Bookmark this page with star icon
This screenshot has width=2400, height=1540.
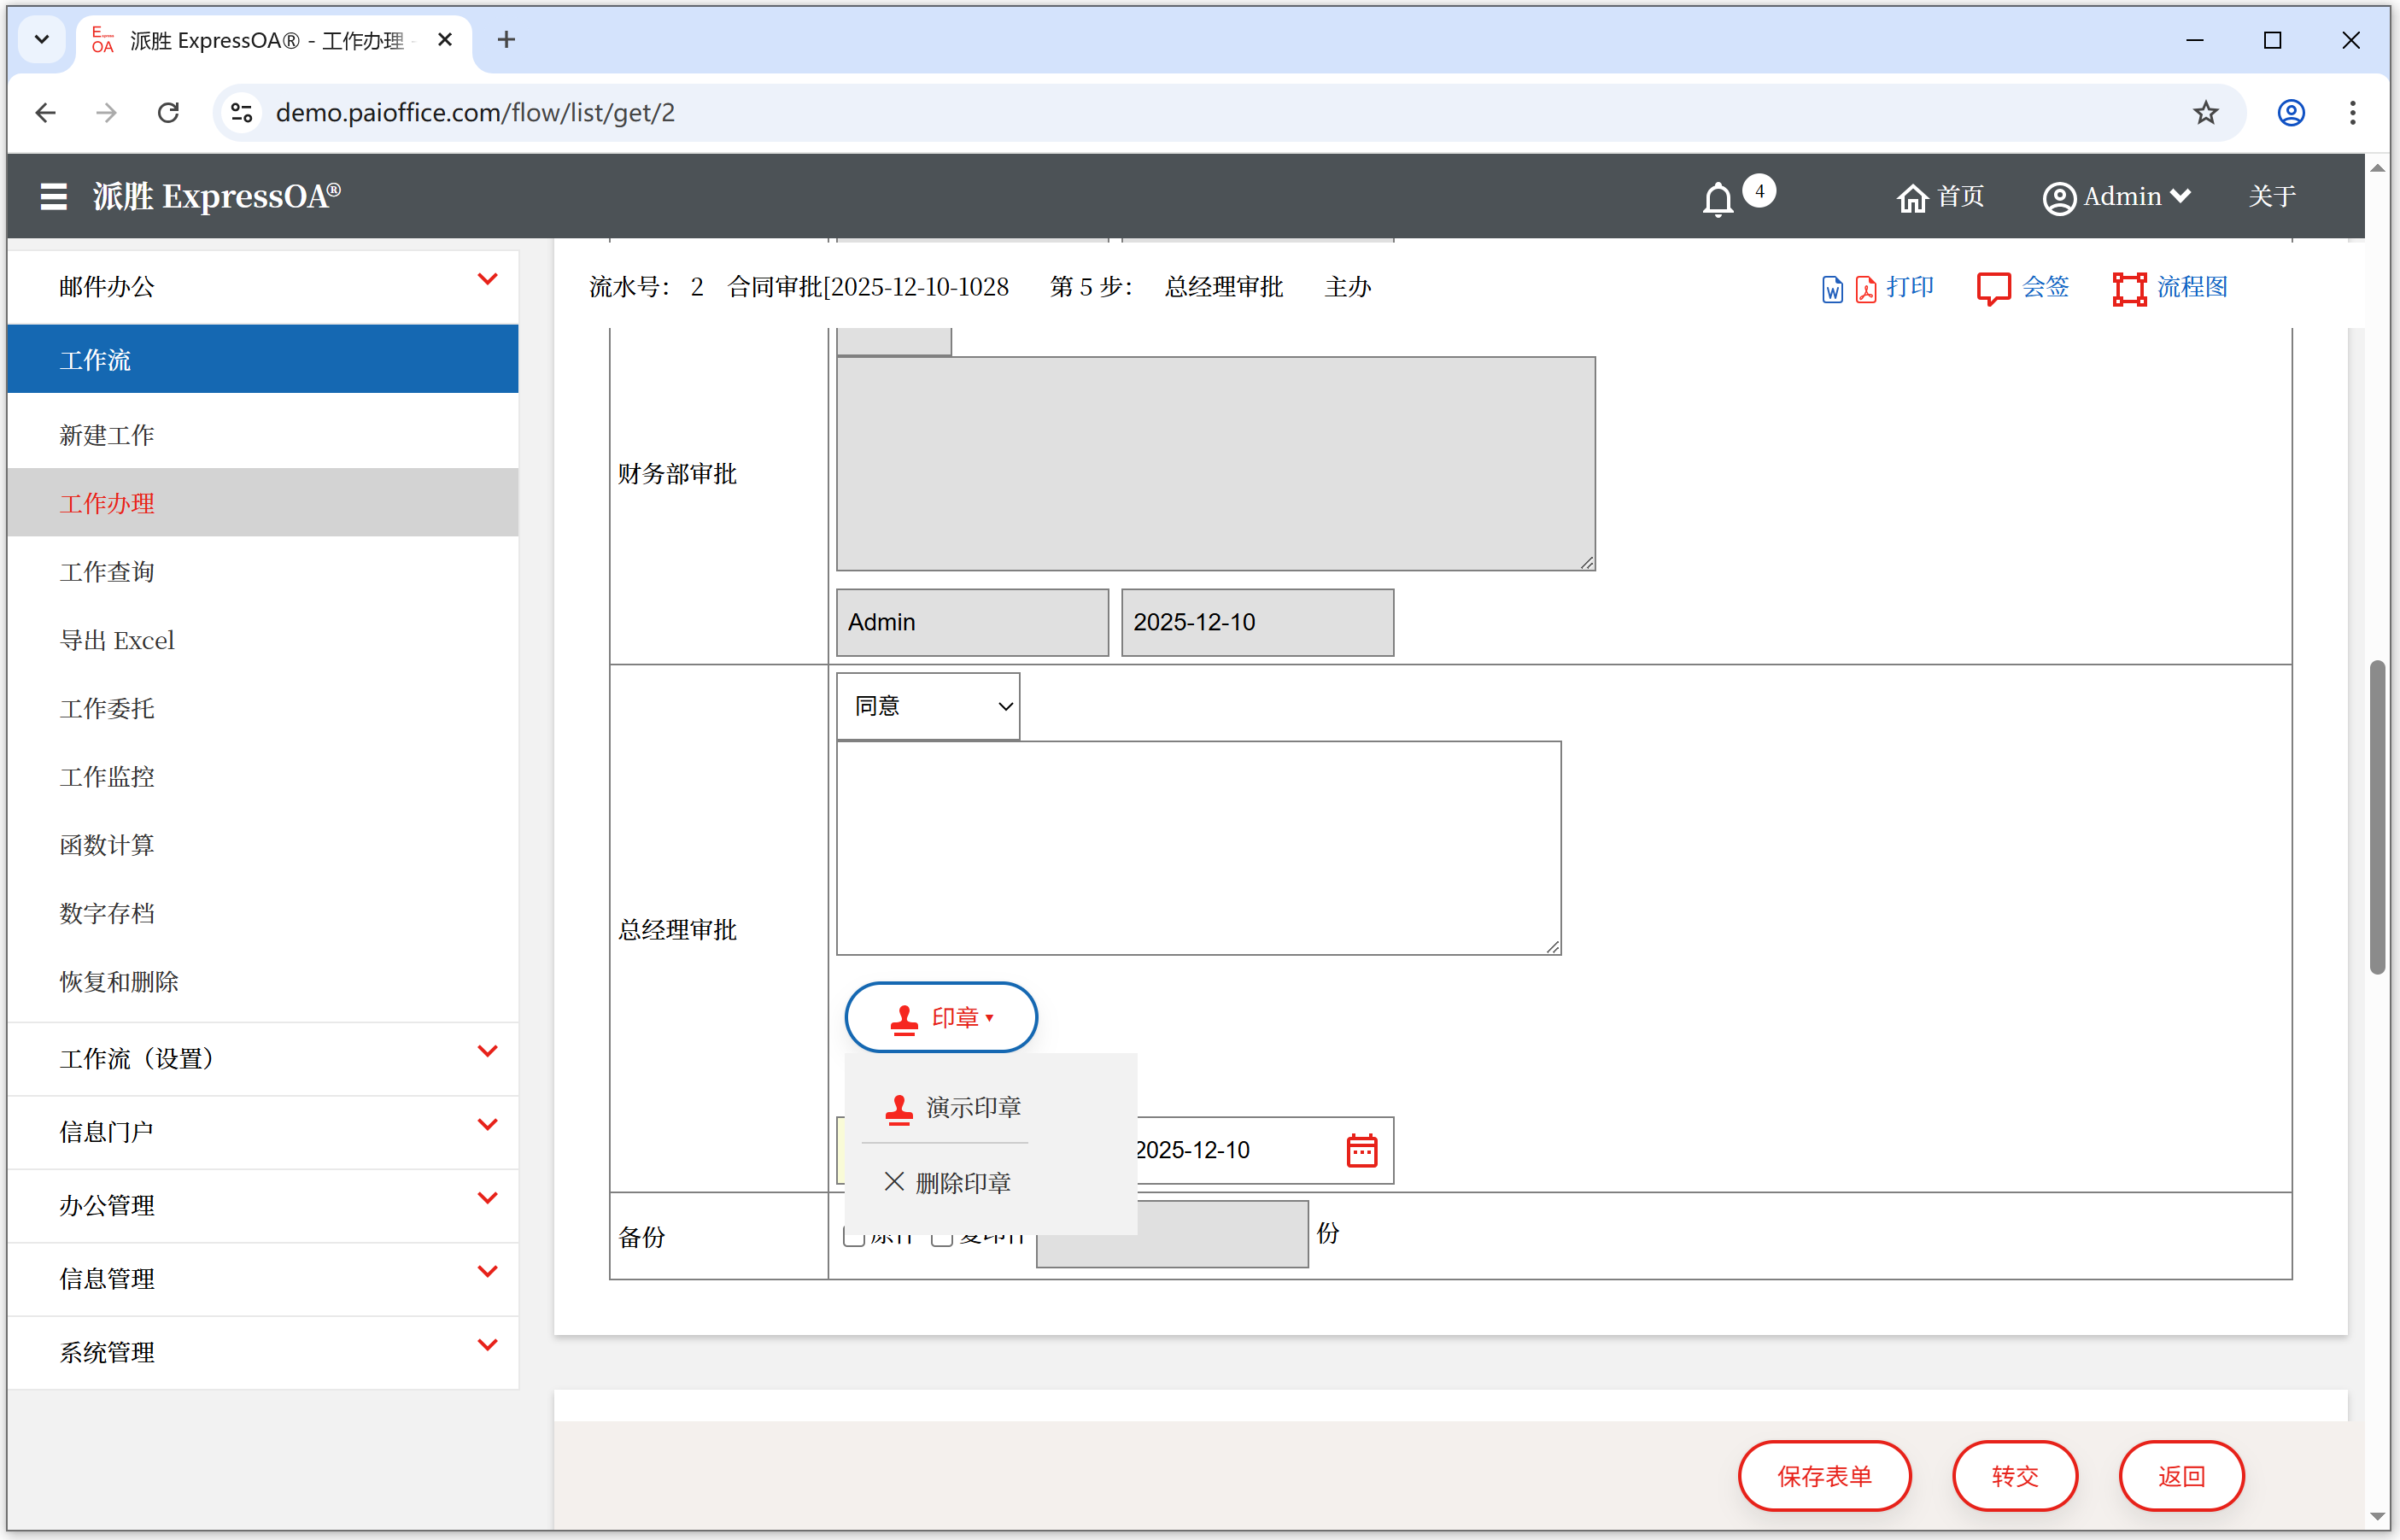(x=2205, y=113)
